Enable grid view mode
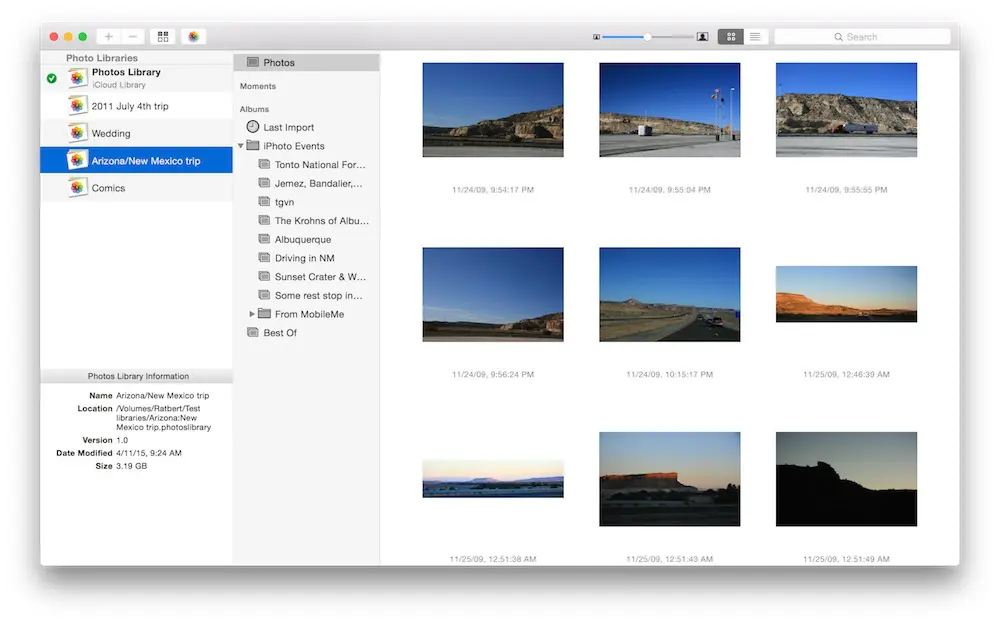Image resolution: width=1000 pixels, height=623 pixels. pyautogui.click(x=730, y=36)
